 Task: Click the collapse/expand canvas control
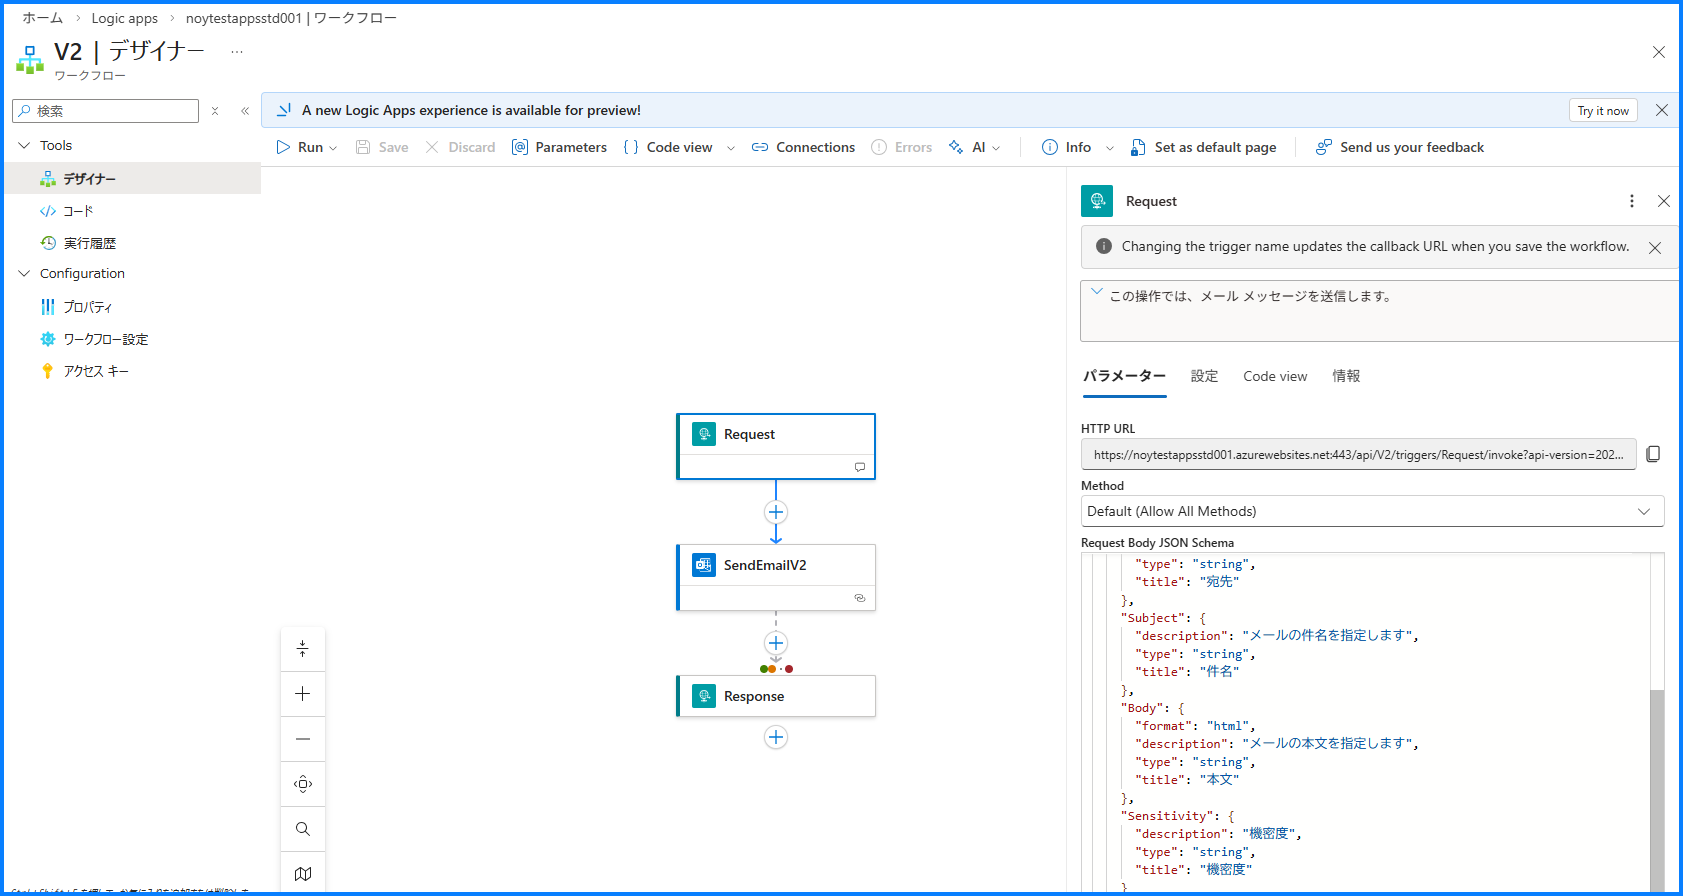tap(303, 649)
